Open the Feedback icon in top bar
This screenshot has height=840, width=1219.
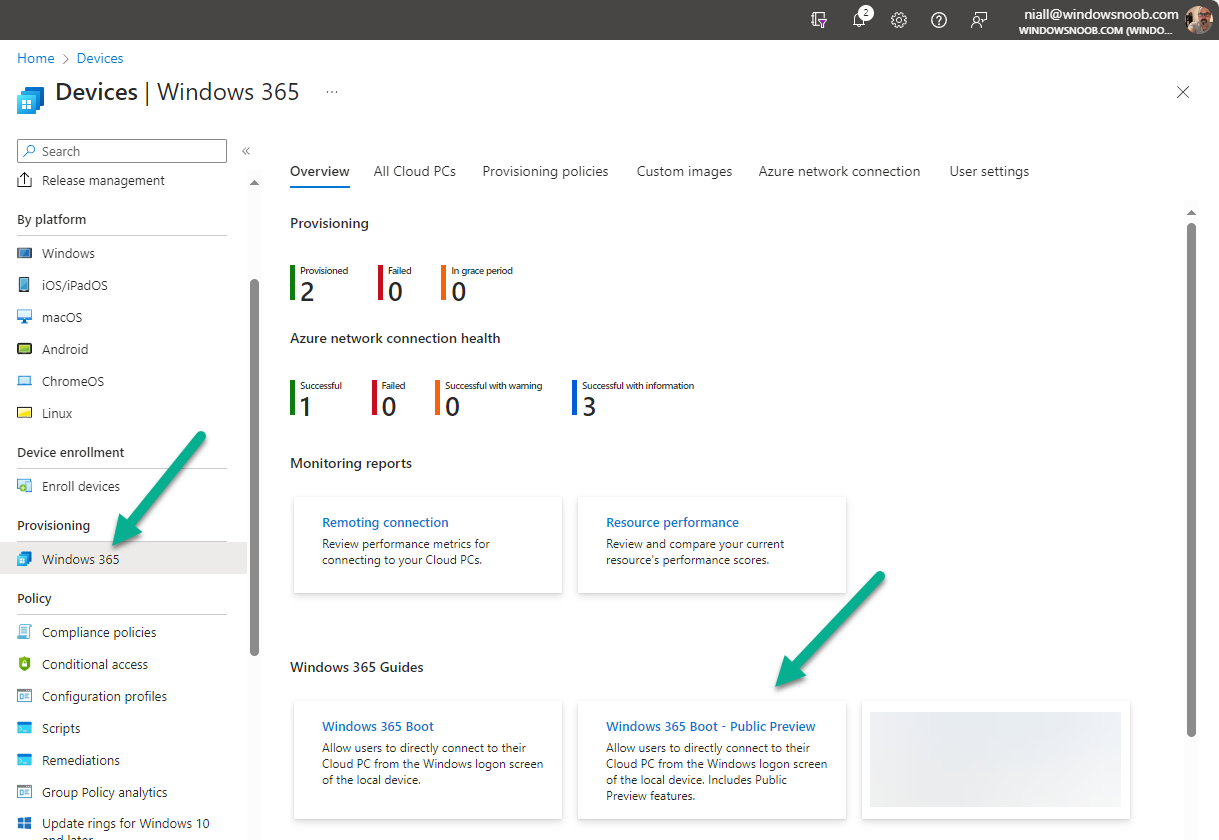[x=979, y=20]
